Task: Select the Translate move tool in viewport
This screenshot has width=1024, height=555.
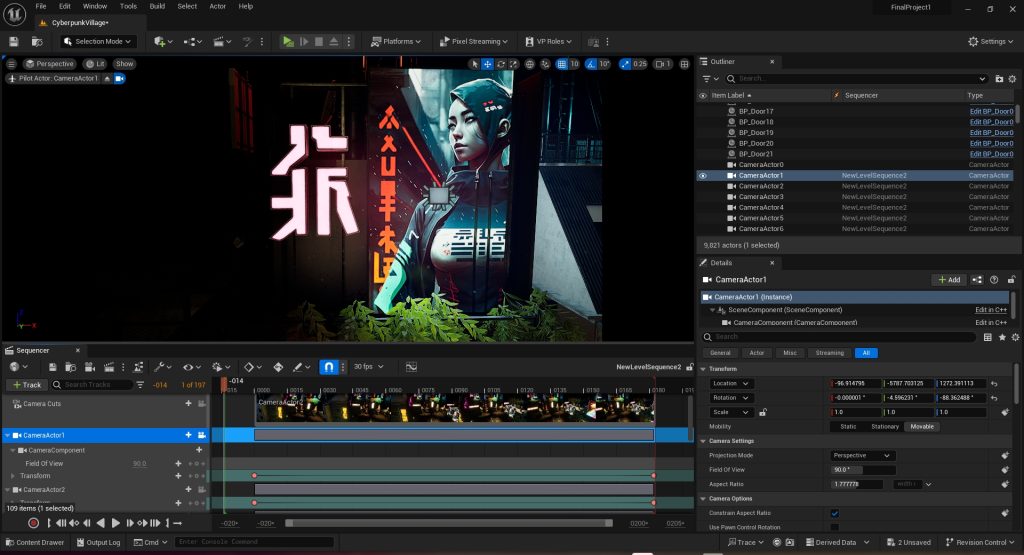Action: (x=487, y=64)
